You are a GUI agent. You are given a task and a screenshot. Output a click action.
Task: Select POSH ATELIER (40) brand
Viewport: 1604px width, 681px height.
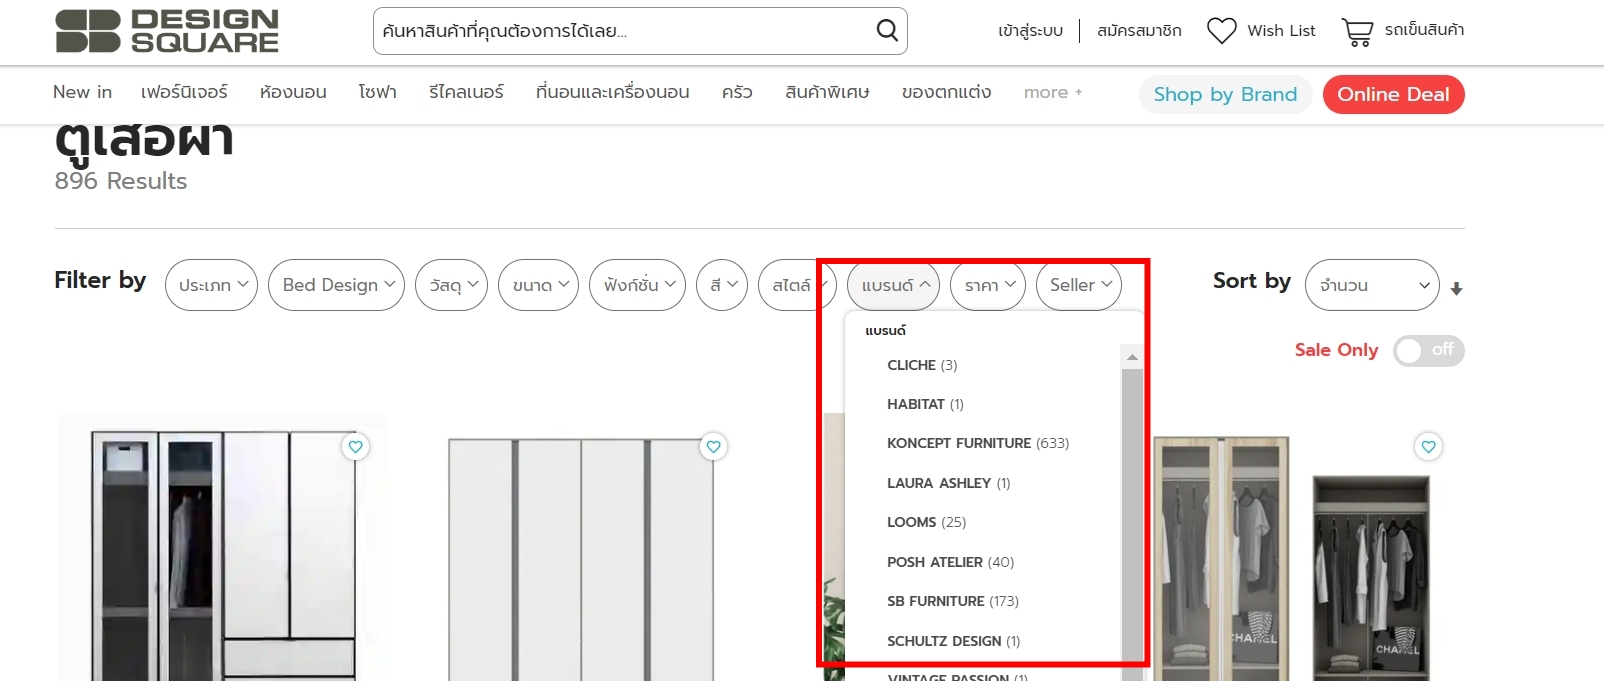[x=950, y=562]
